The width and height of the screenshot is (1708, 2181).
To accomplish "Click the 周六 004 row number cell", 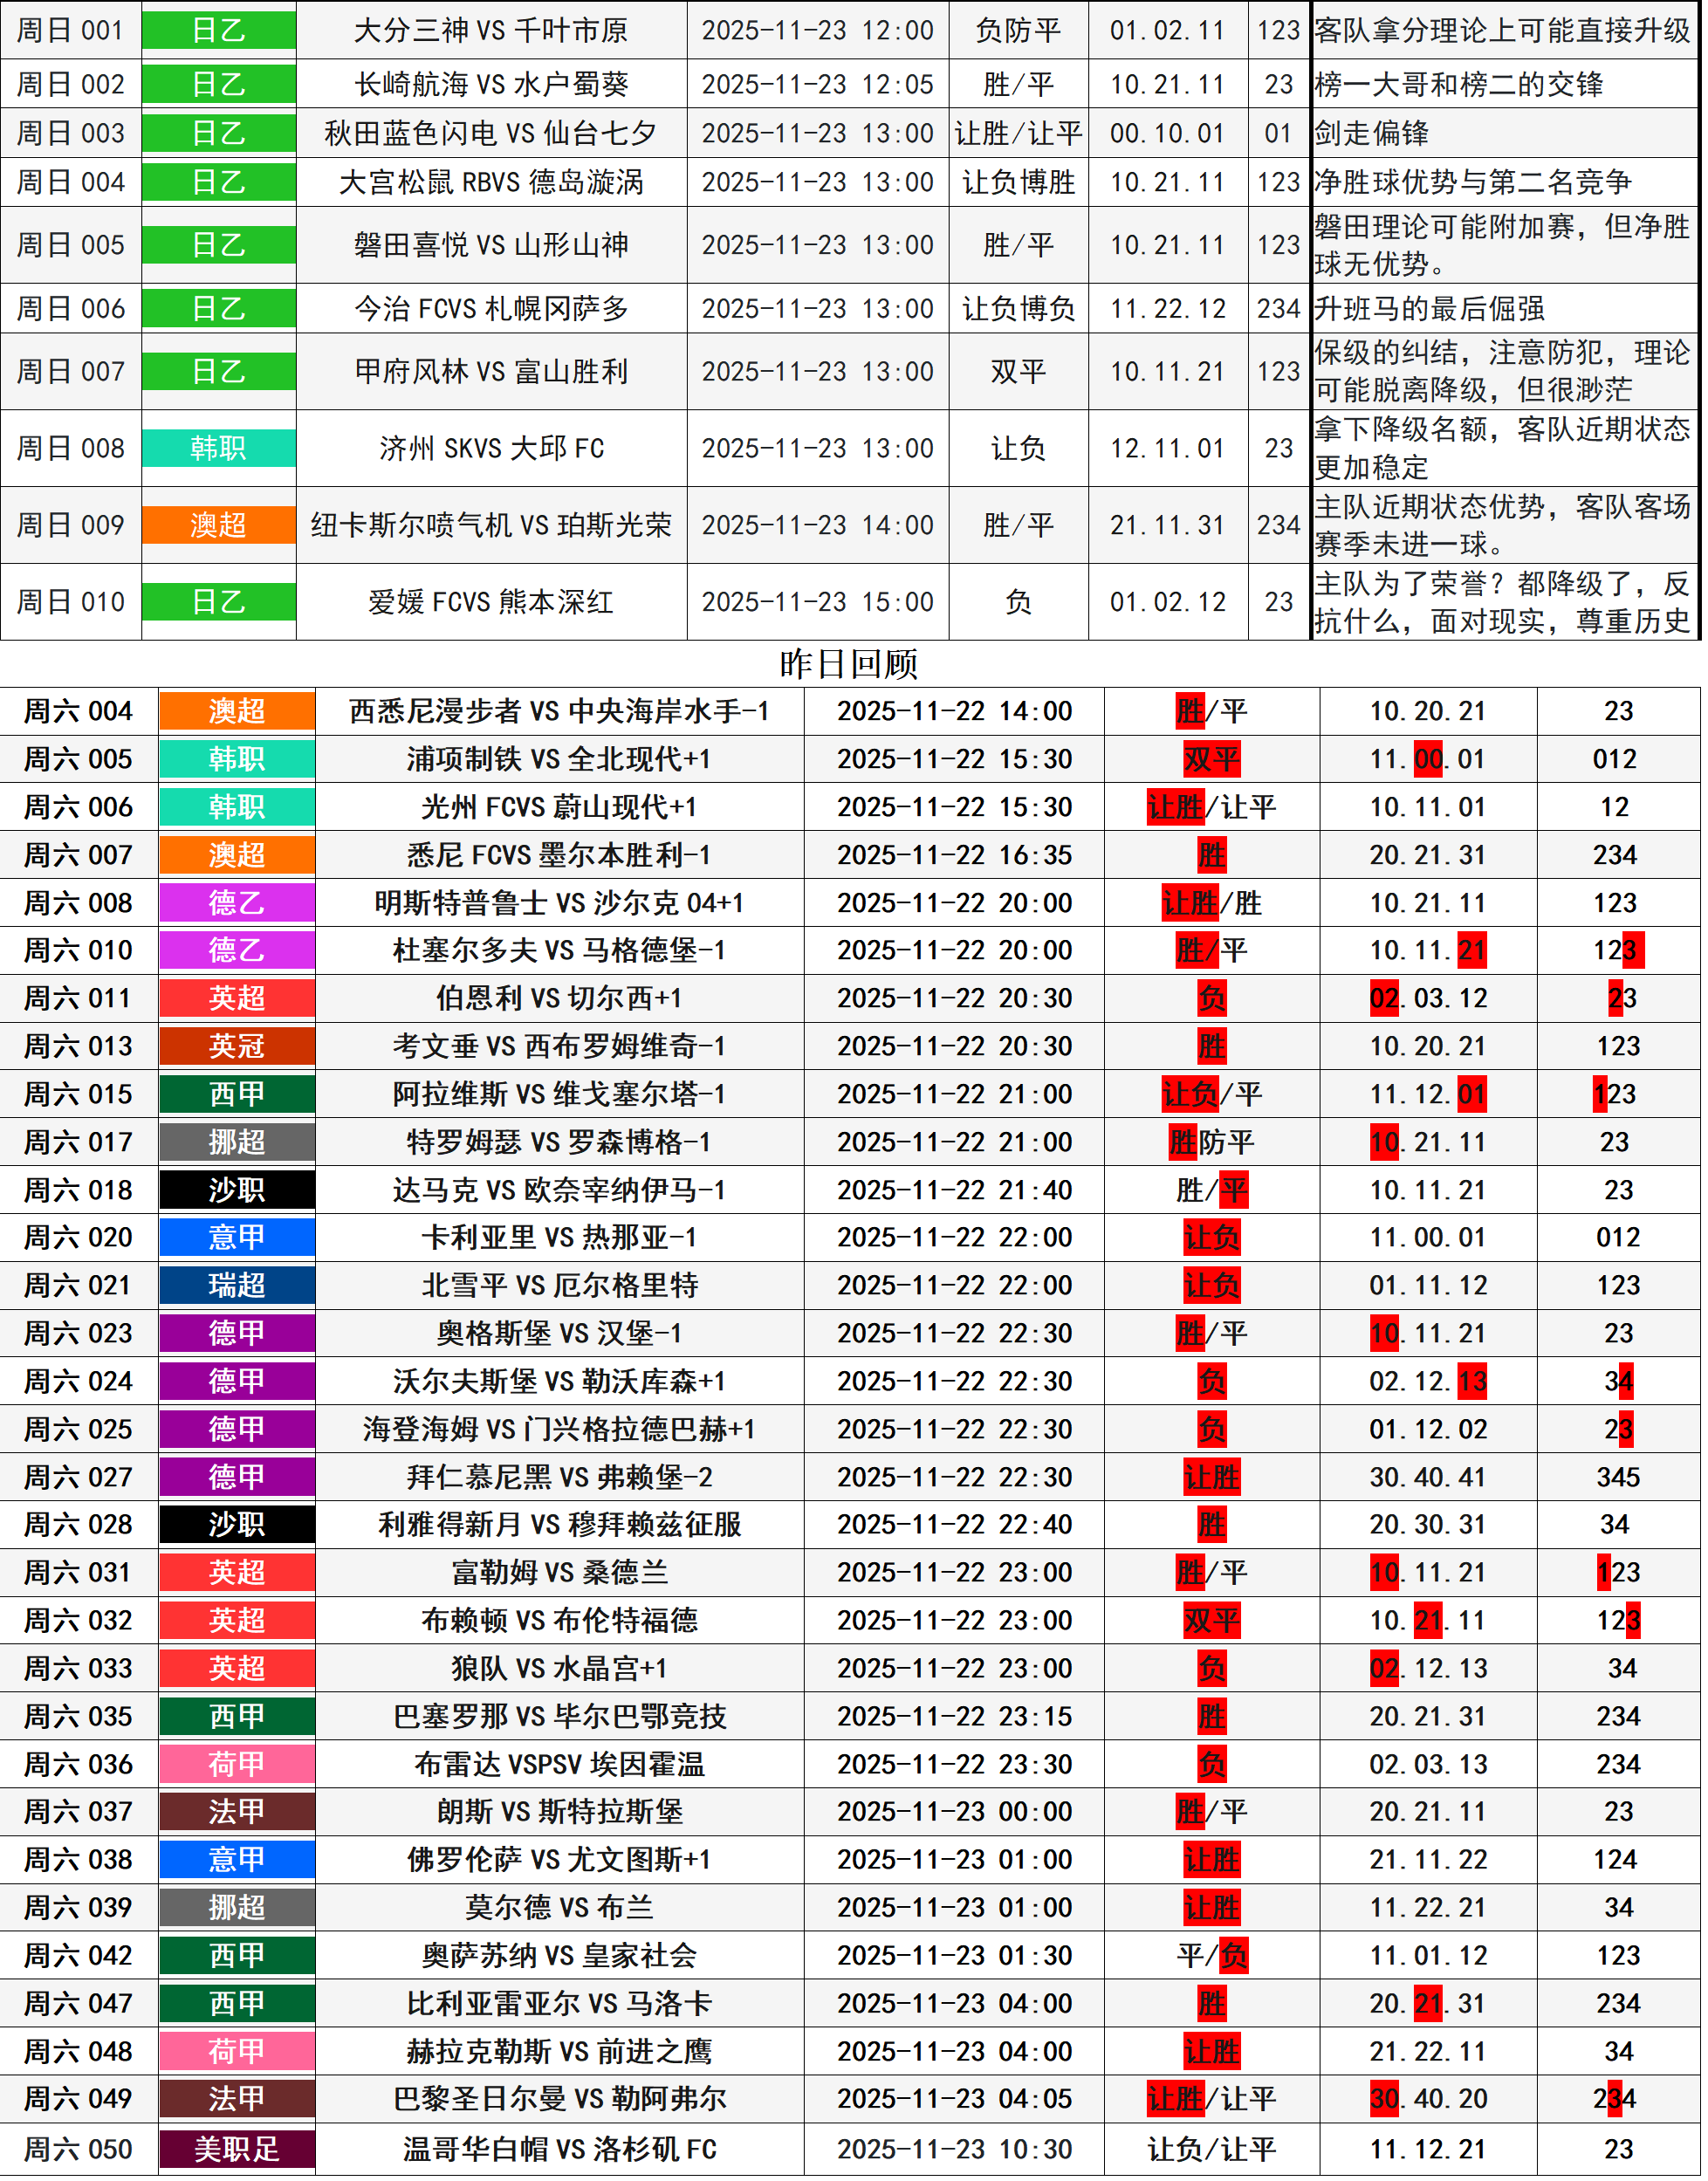I will [x=78, y=711].
